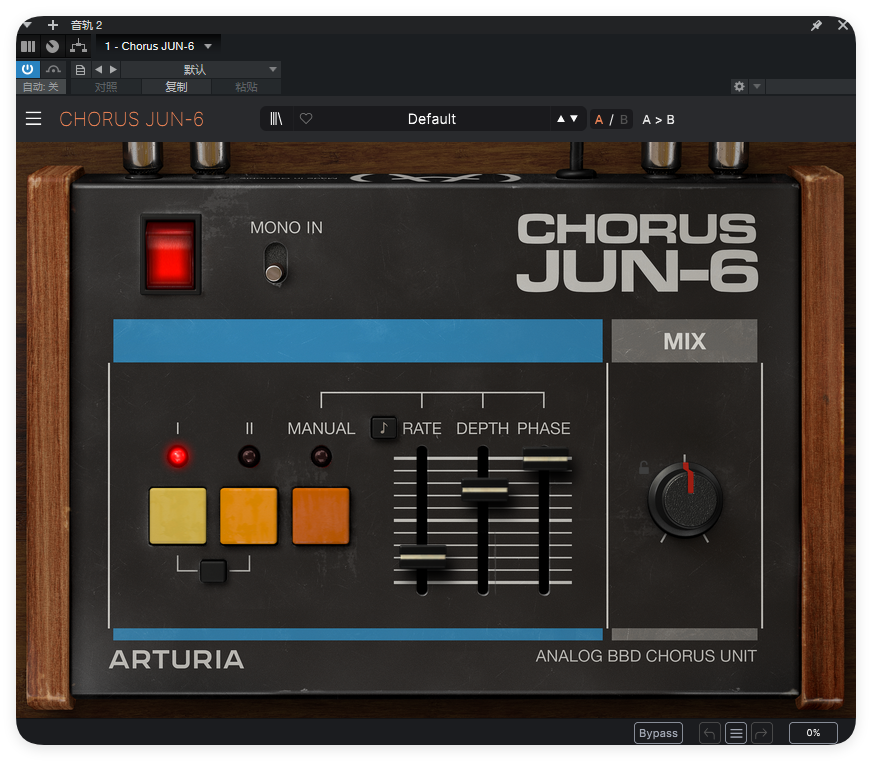Click the 对照 compare button
The image size is (872, 761).
point(106,87)
